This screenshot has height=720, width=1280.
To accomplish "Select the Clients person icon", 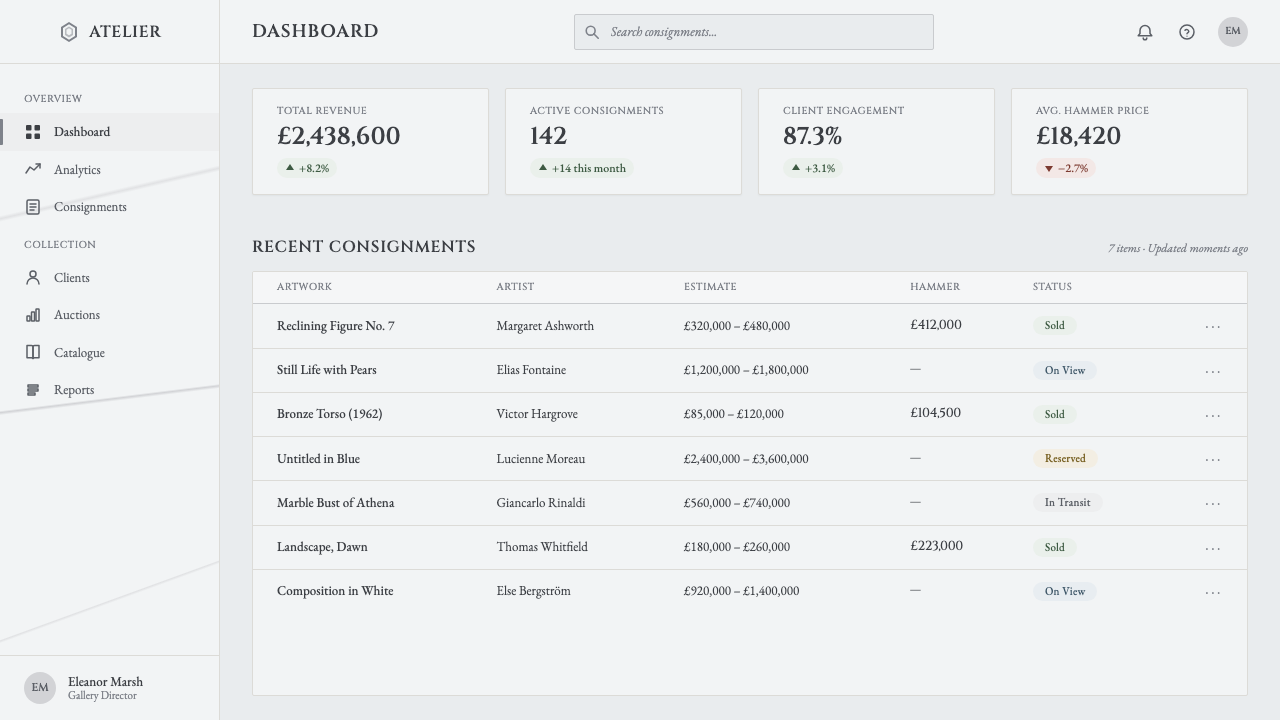I will click(33, 278).
